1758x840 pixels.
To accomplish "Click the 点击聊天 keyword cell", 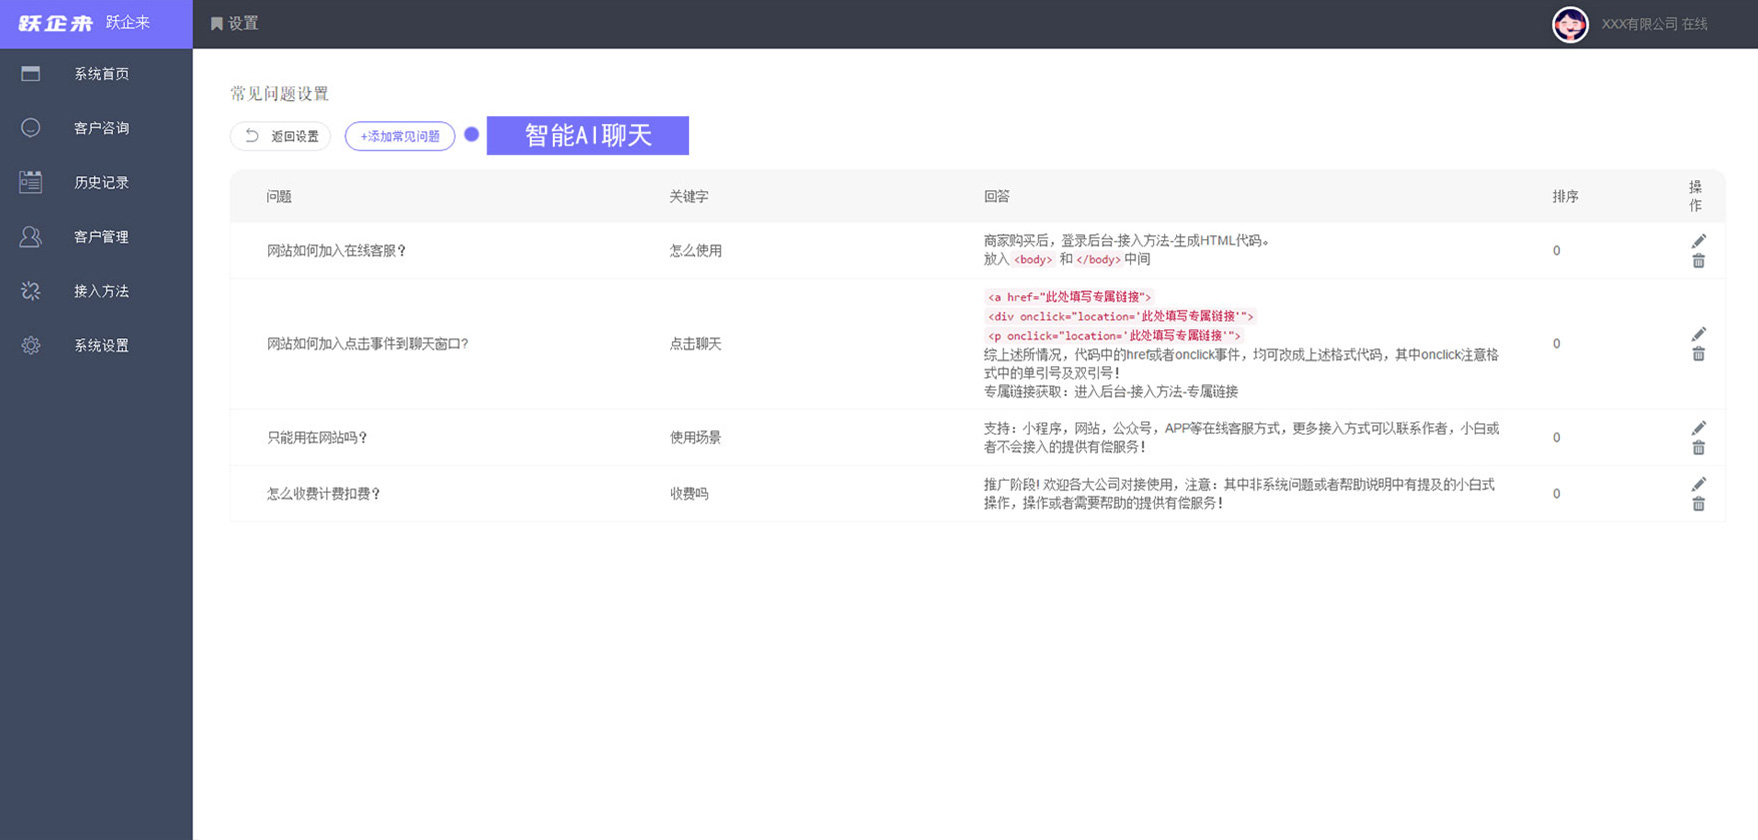I will (695, 343).
